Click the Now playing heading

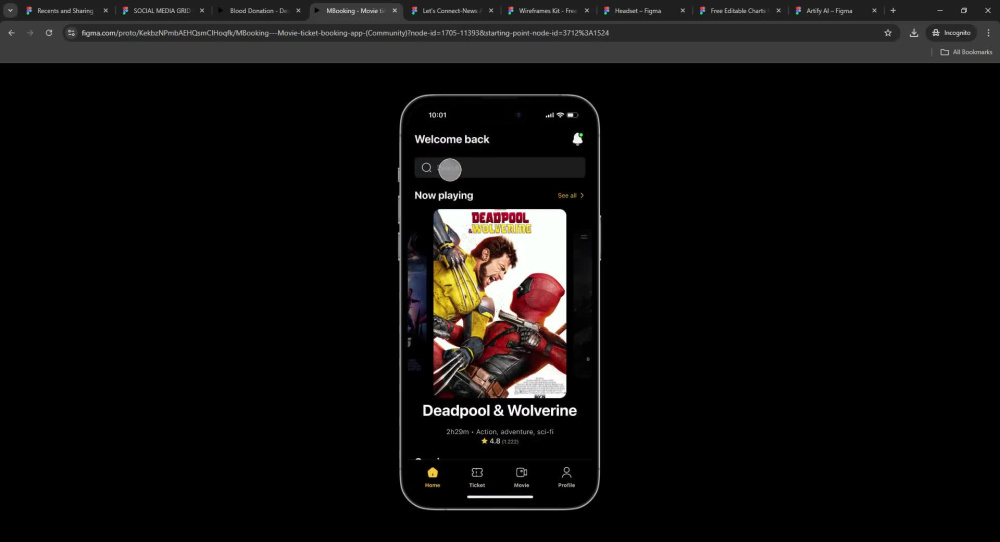(444, 196)
